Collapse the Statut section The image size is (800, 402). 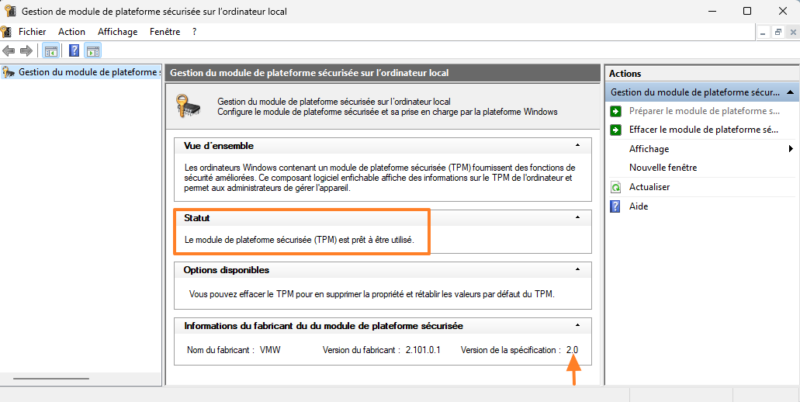coord(578,217)
